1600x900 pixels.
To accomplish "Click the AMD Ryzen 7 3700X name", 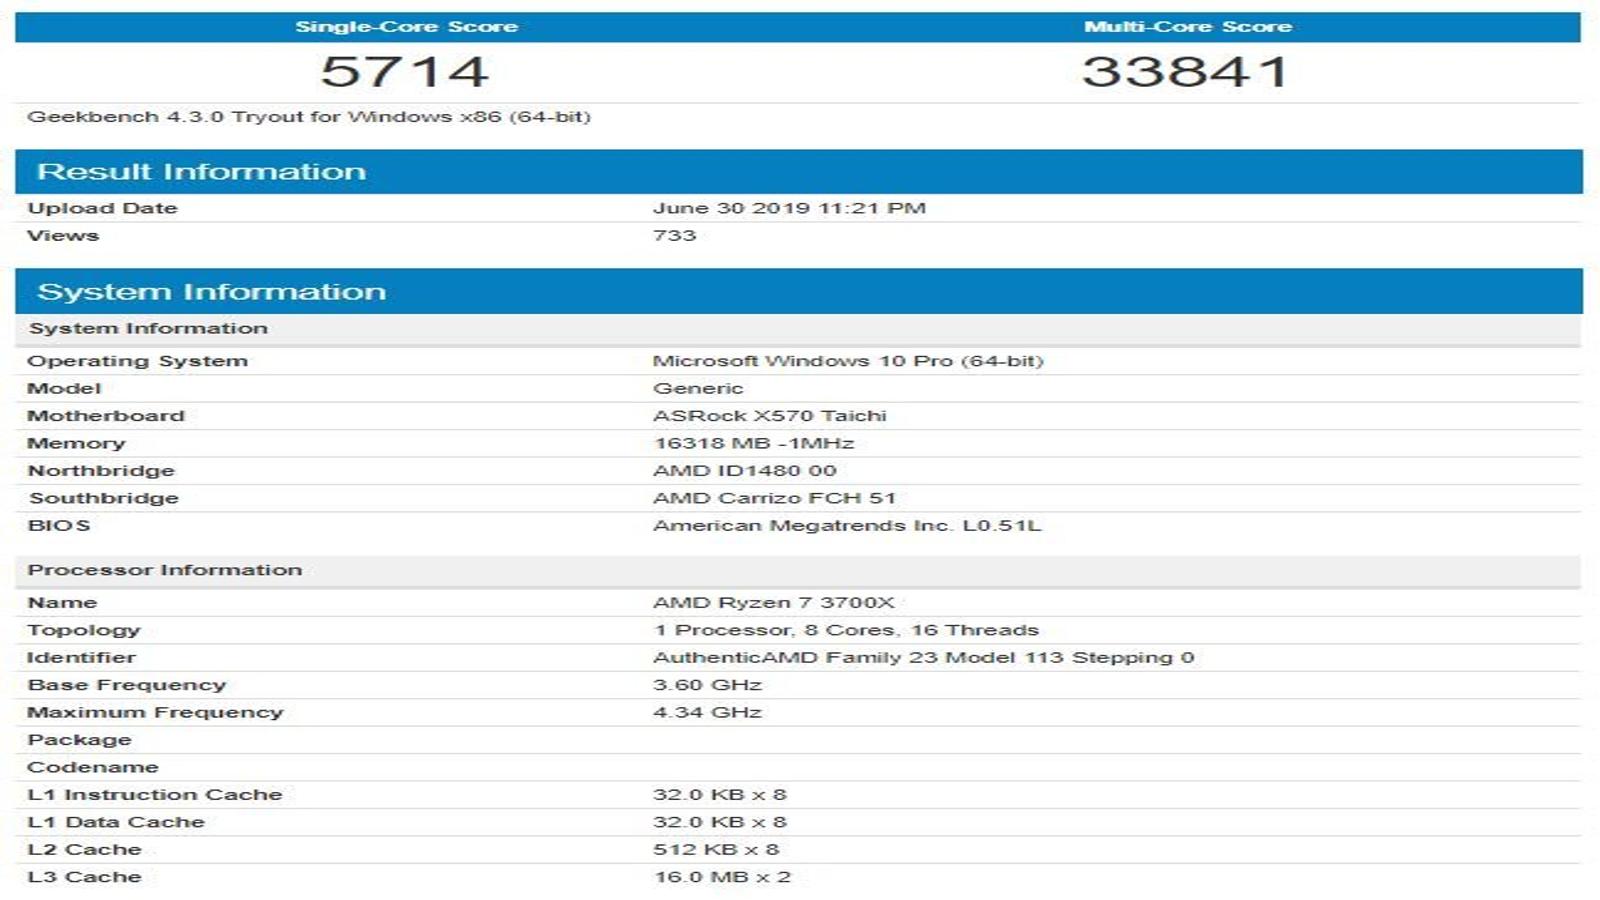I will [x=773, y=603].
